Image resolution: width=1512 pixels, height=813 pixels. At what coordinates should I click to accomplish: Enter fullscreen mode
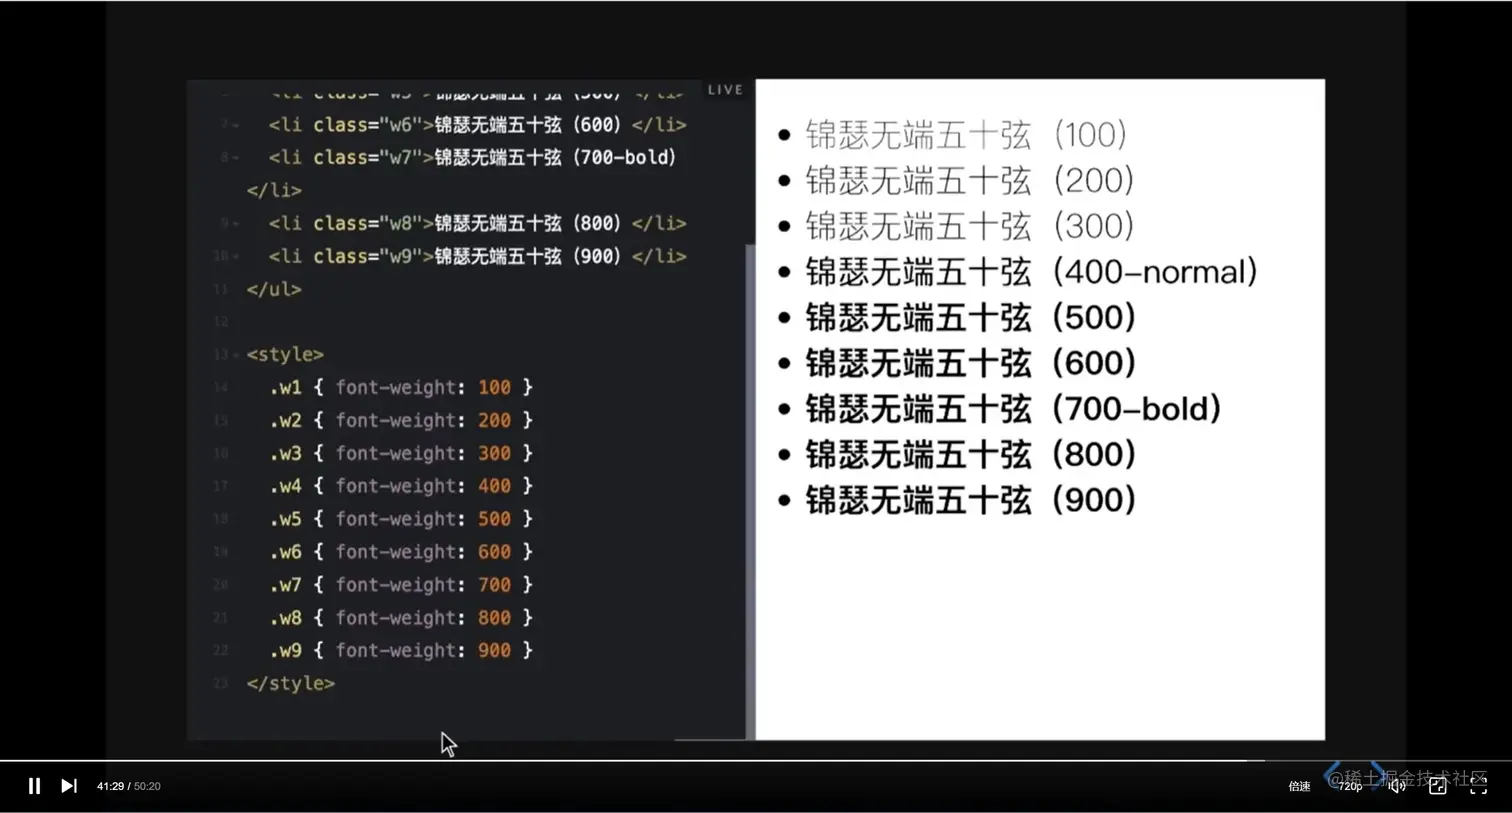point(1478,786)
